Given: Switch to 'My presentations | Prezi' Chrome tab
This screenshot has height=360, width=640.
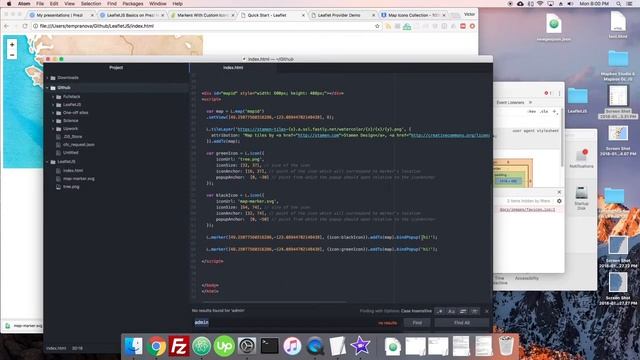Looking at the screenshot, I should (x=60, y=15).
